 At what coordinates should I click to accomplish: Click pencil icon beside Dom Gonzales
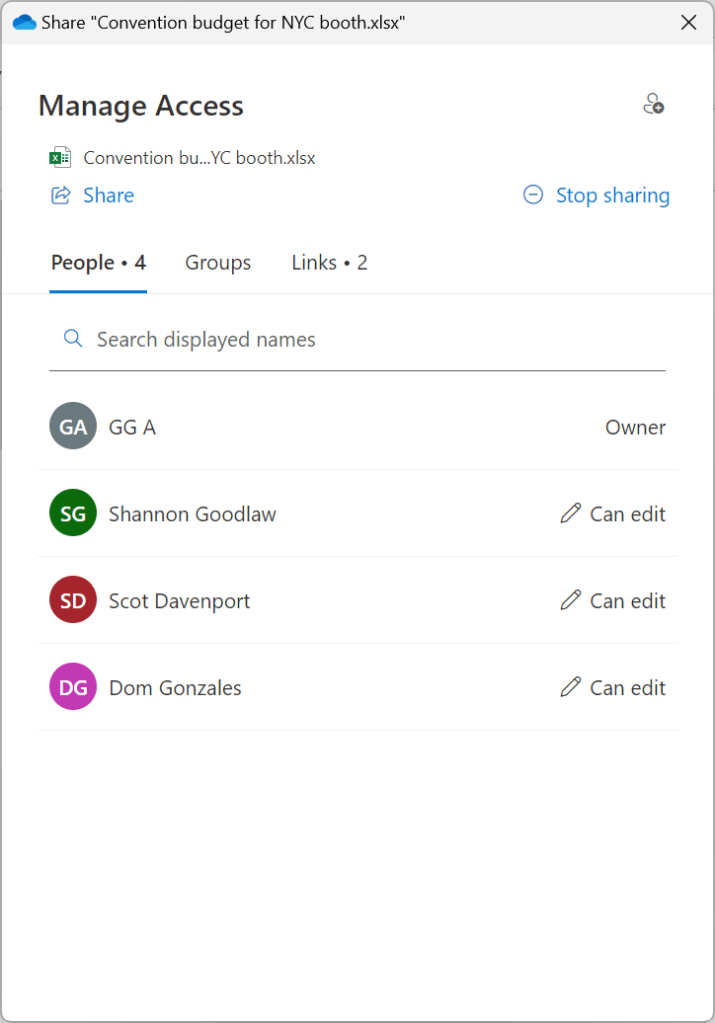[570, 687]
